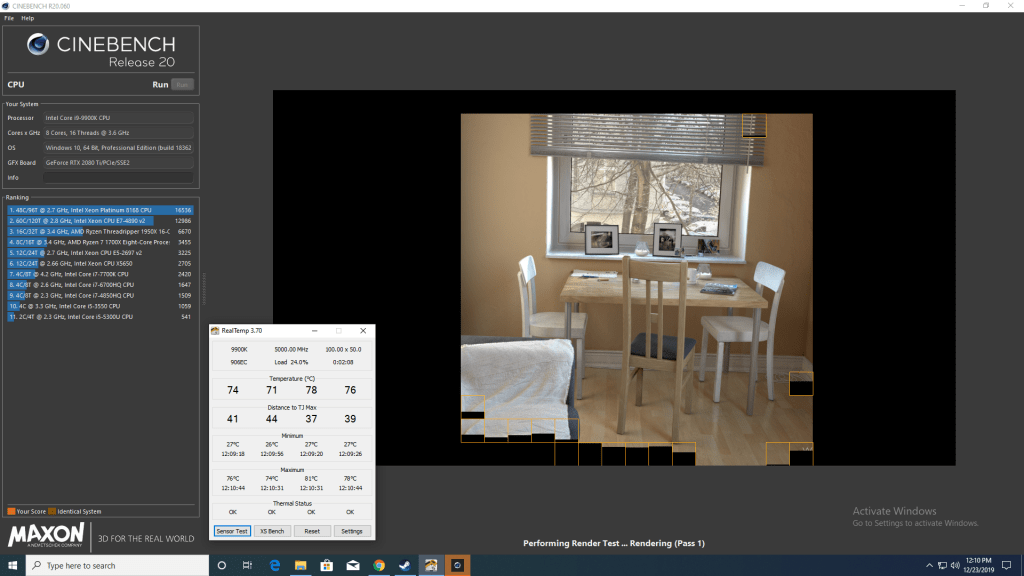Click the Info input field
Image resolution: width=1024 pixels, height=576 pixels.
click(118, 178)
